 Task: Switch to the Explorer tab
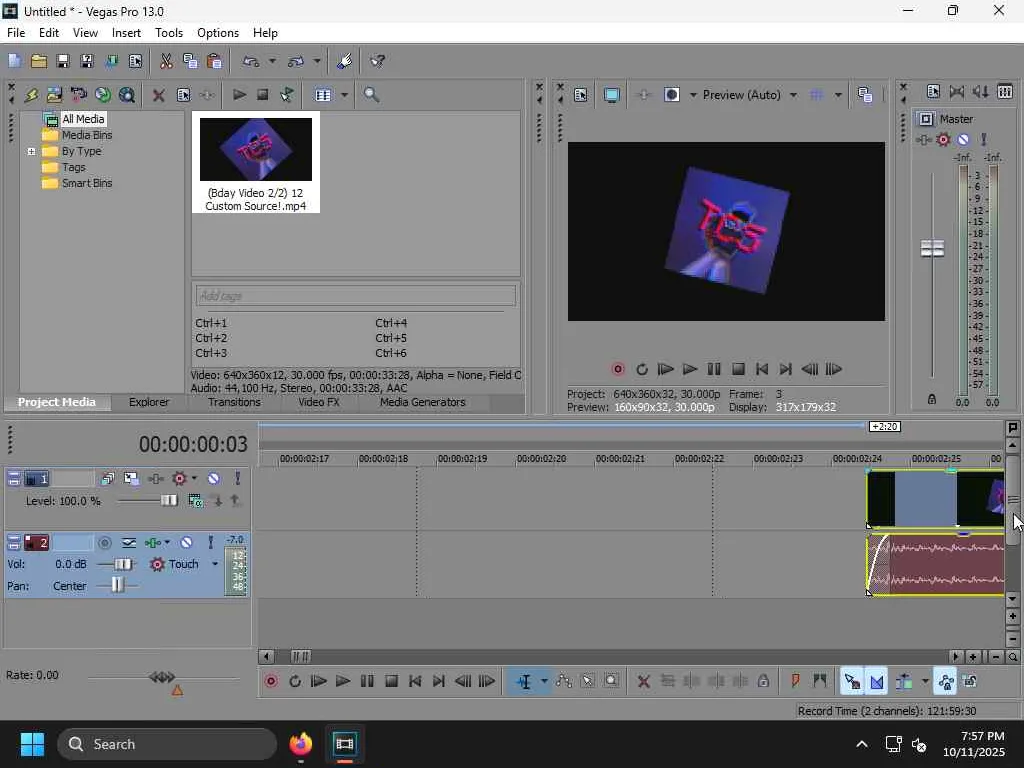[148, 402]
